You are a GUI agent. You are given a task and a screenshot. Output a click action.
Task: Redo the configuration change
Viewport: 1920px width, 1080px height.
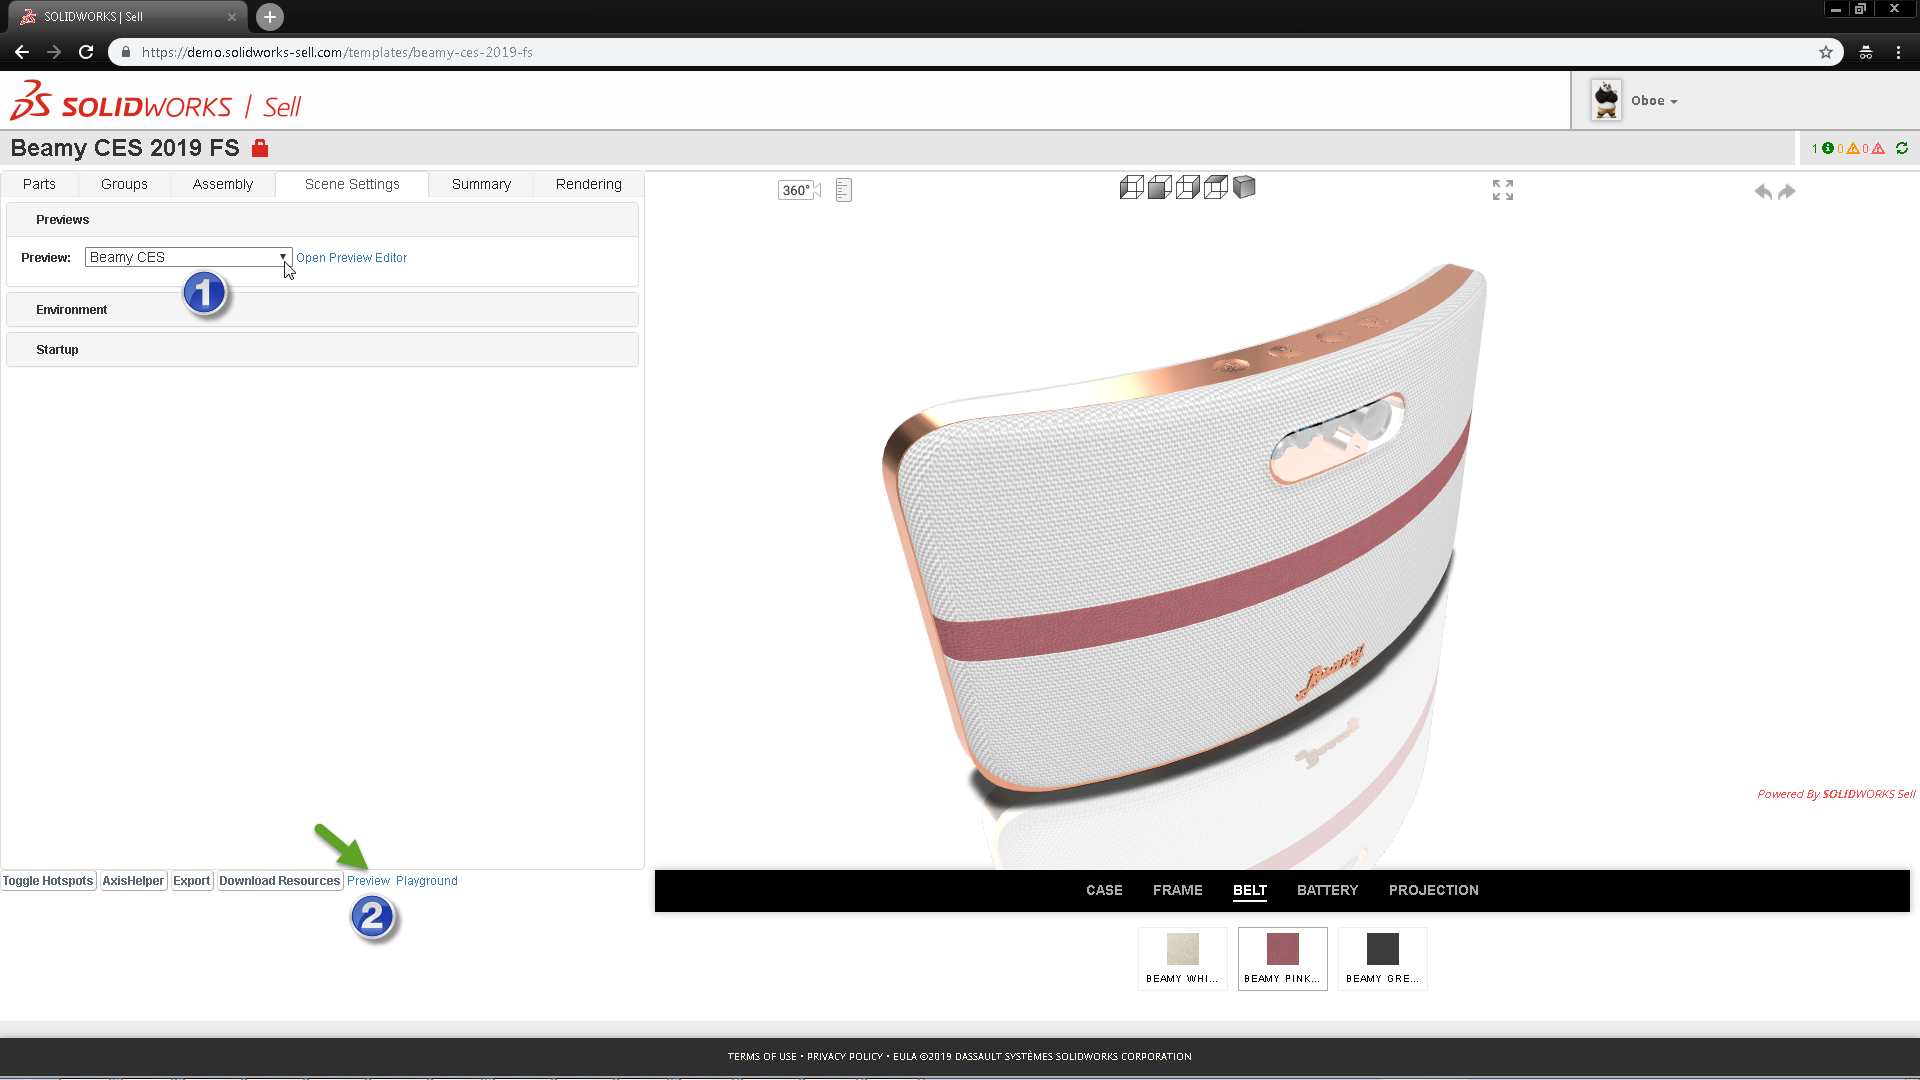click(x=1787, y=191)
